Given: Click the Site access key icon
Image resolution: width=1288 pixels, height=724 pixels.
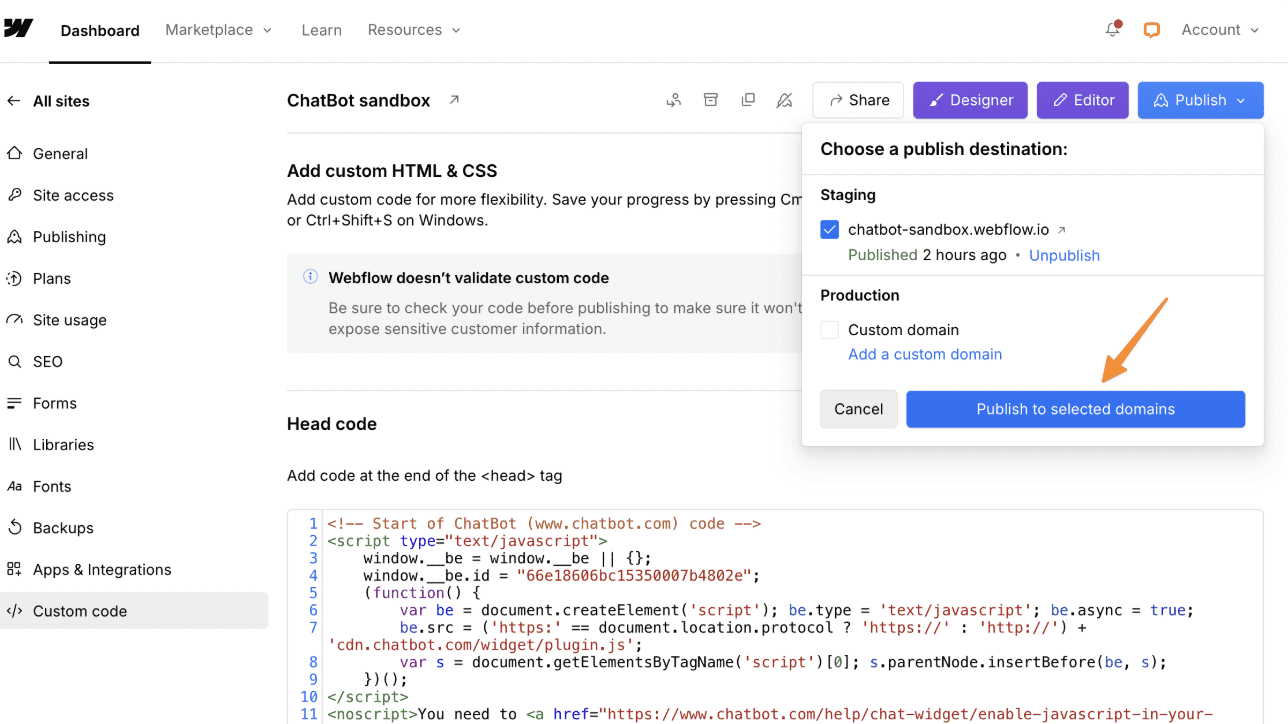Looking at the screenshot, I should [x=14, y=195].
